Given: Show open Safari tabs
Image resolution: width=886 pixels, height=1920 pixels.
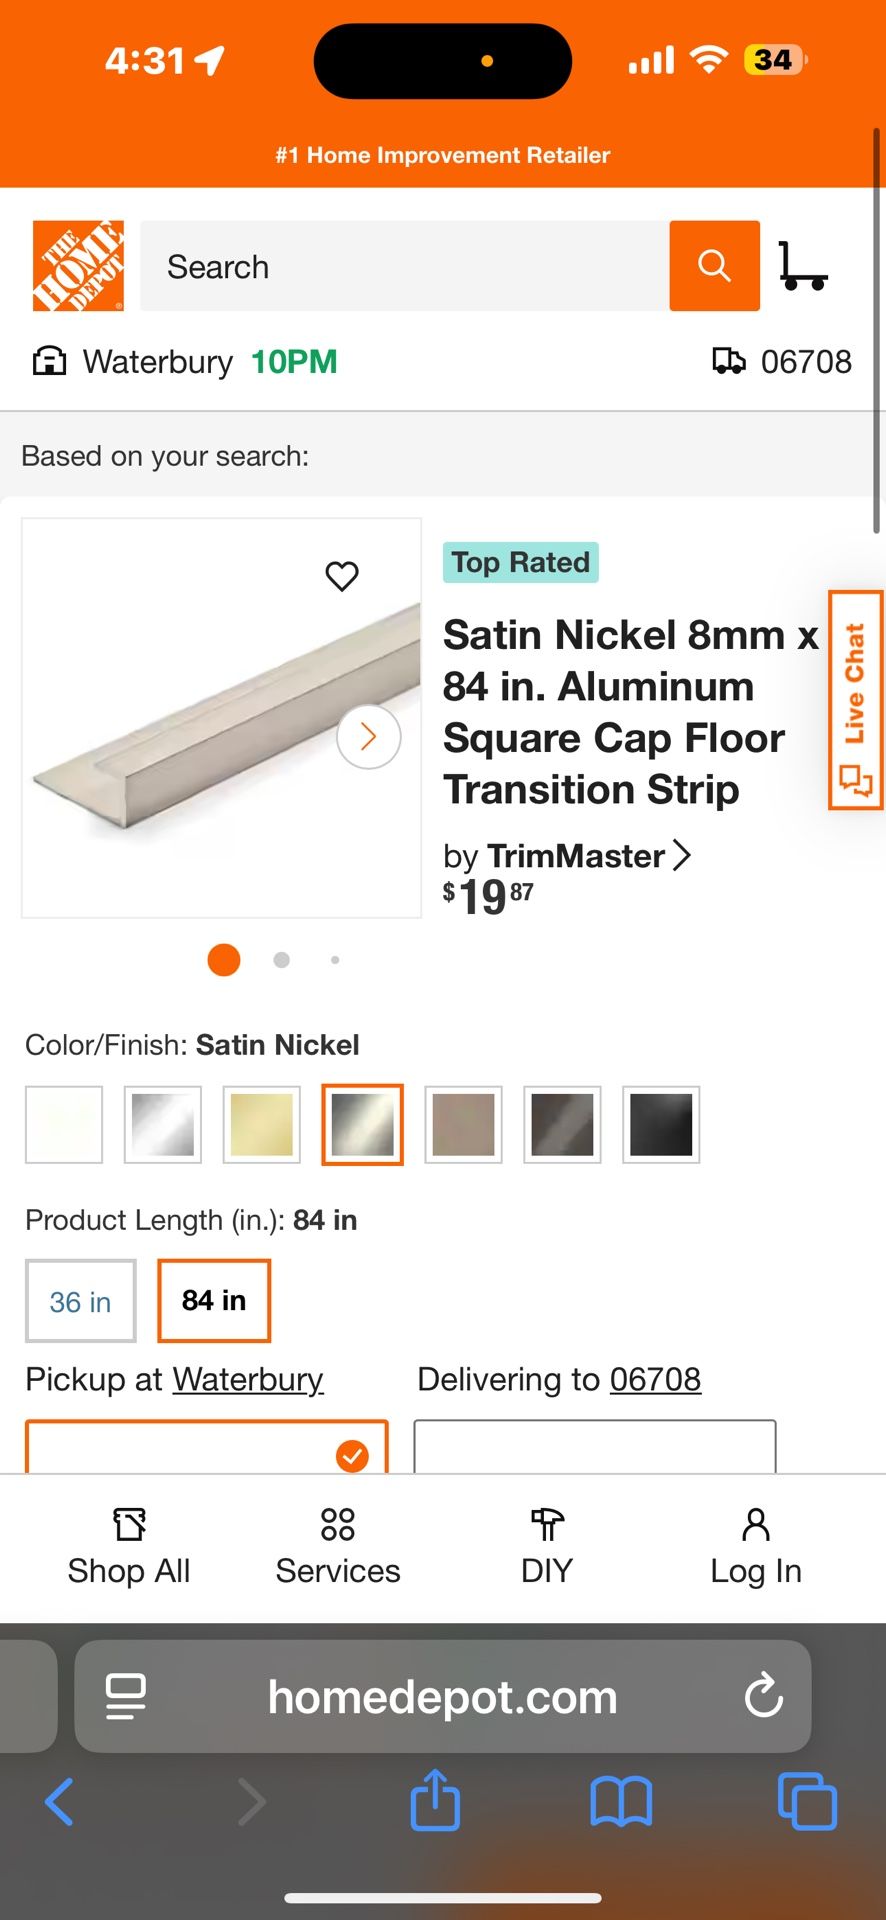Looking at the screenshot, I should click(806, 1801).
